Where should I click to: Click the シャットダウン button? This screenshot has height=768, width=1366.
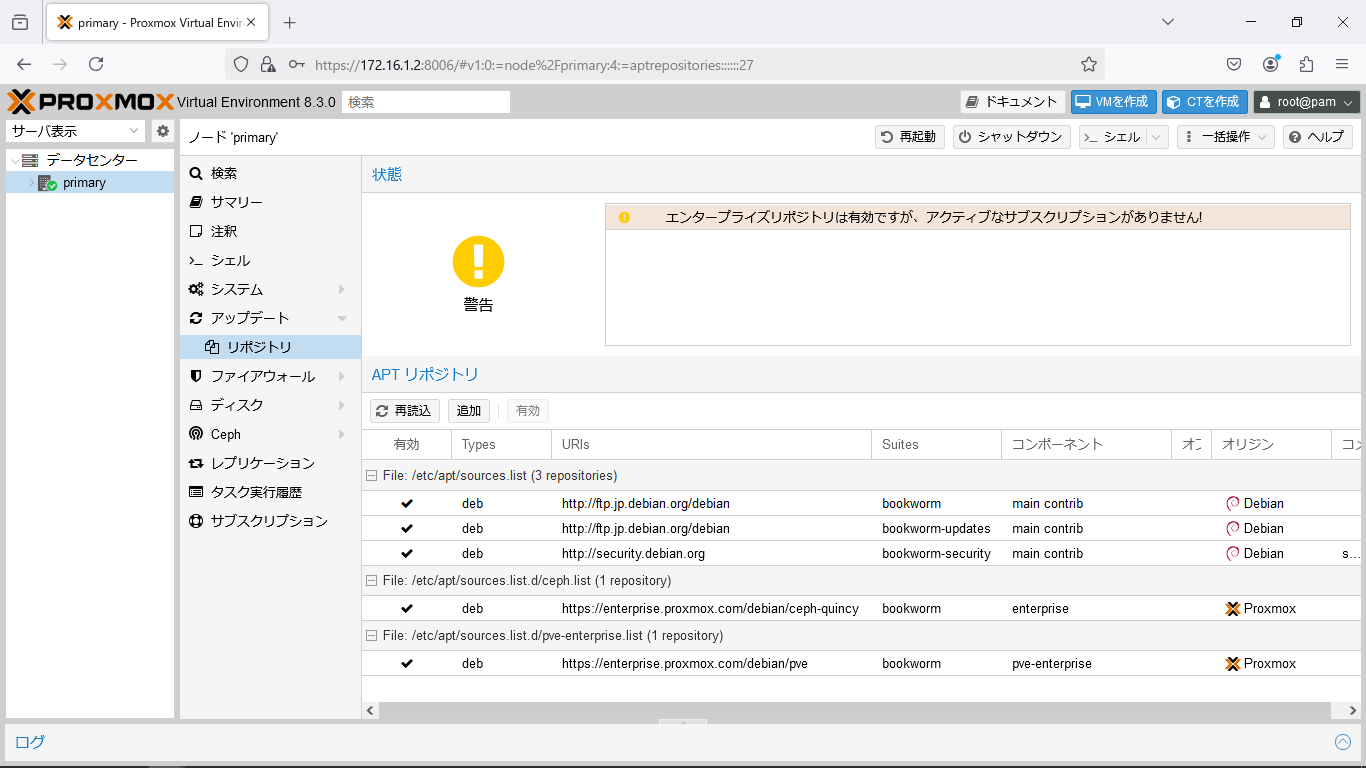(x=1011, y=137)
